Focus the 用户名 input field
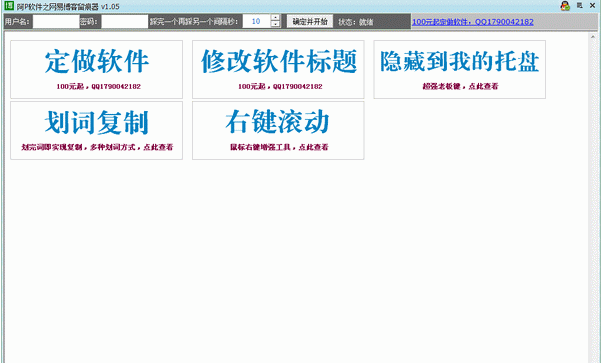The height and width of the screenshot is (363, 601). click(56, 21)
